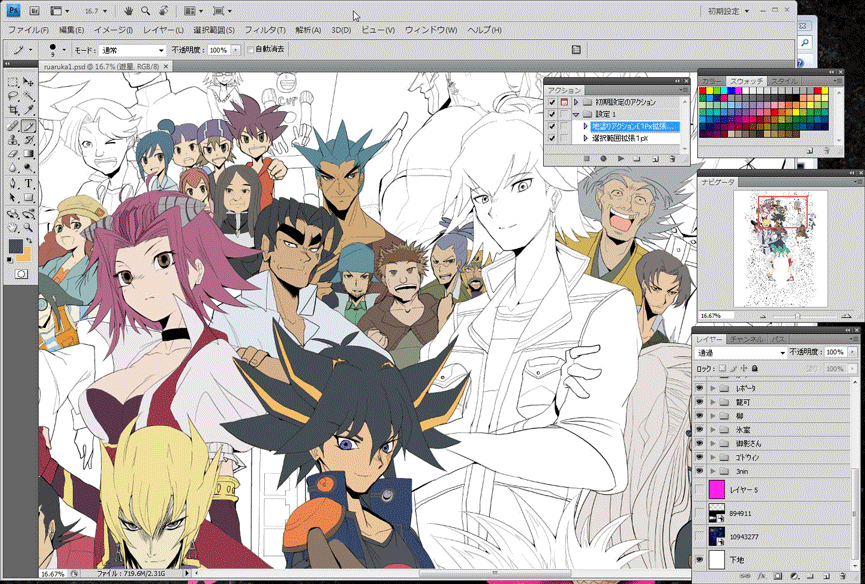Image resolution: width=865 pixels, height=584 pixels.
Task: Enable the 自動消去 checkbox
Action: 251,49
